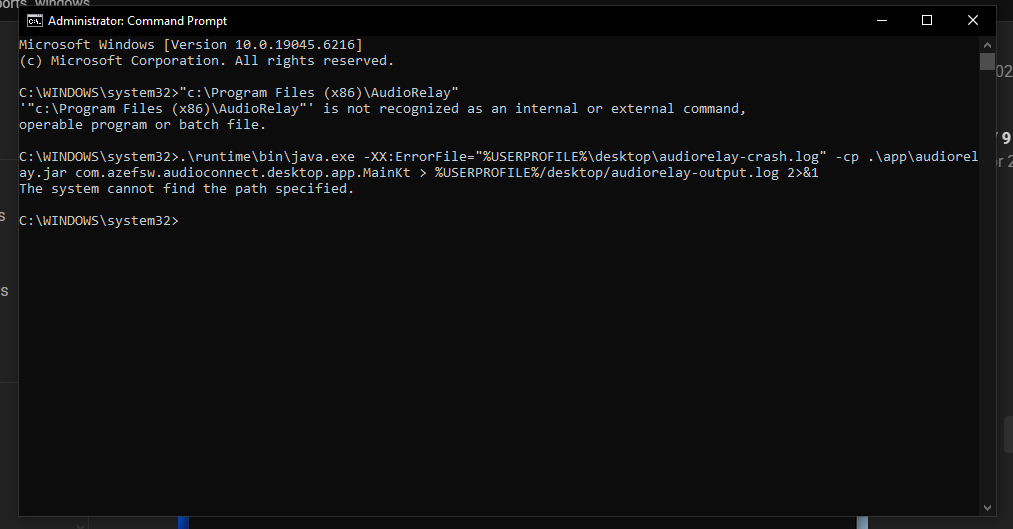Click "The system cannot find the path specified."

186,189
